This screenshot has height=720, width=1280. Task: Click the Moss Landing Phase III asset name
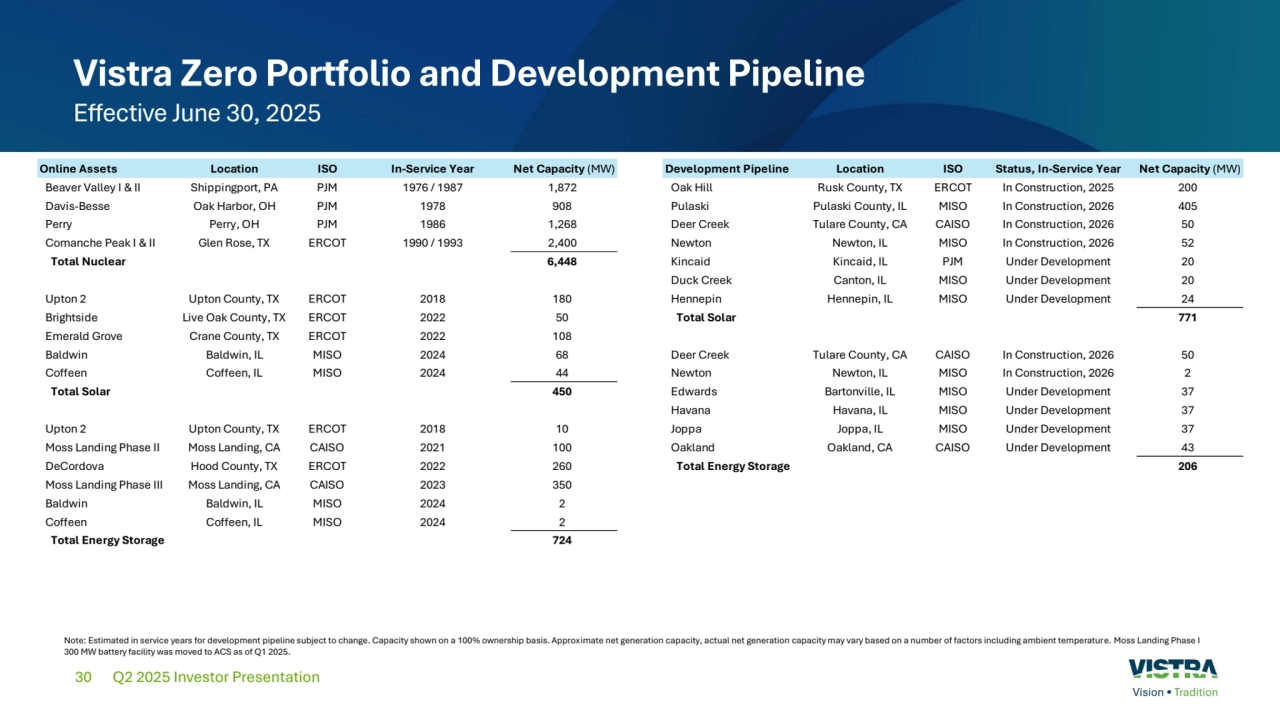point(104,485)
